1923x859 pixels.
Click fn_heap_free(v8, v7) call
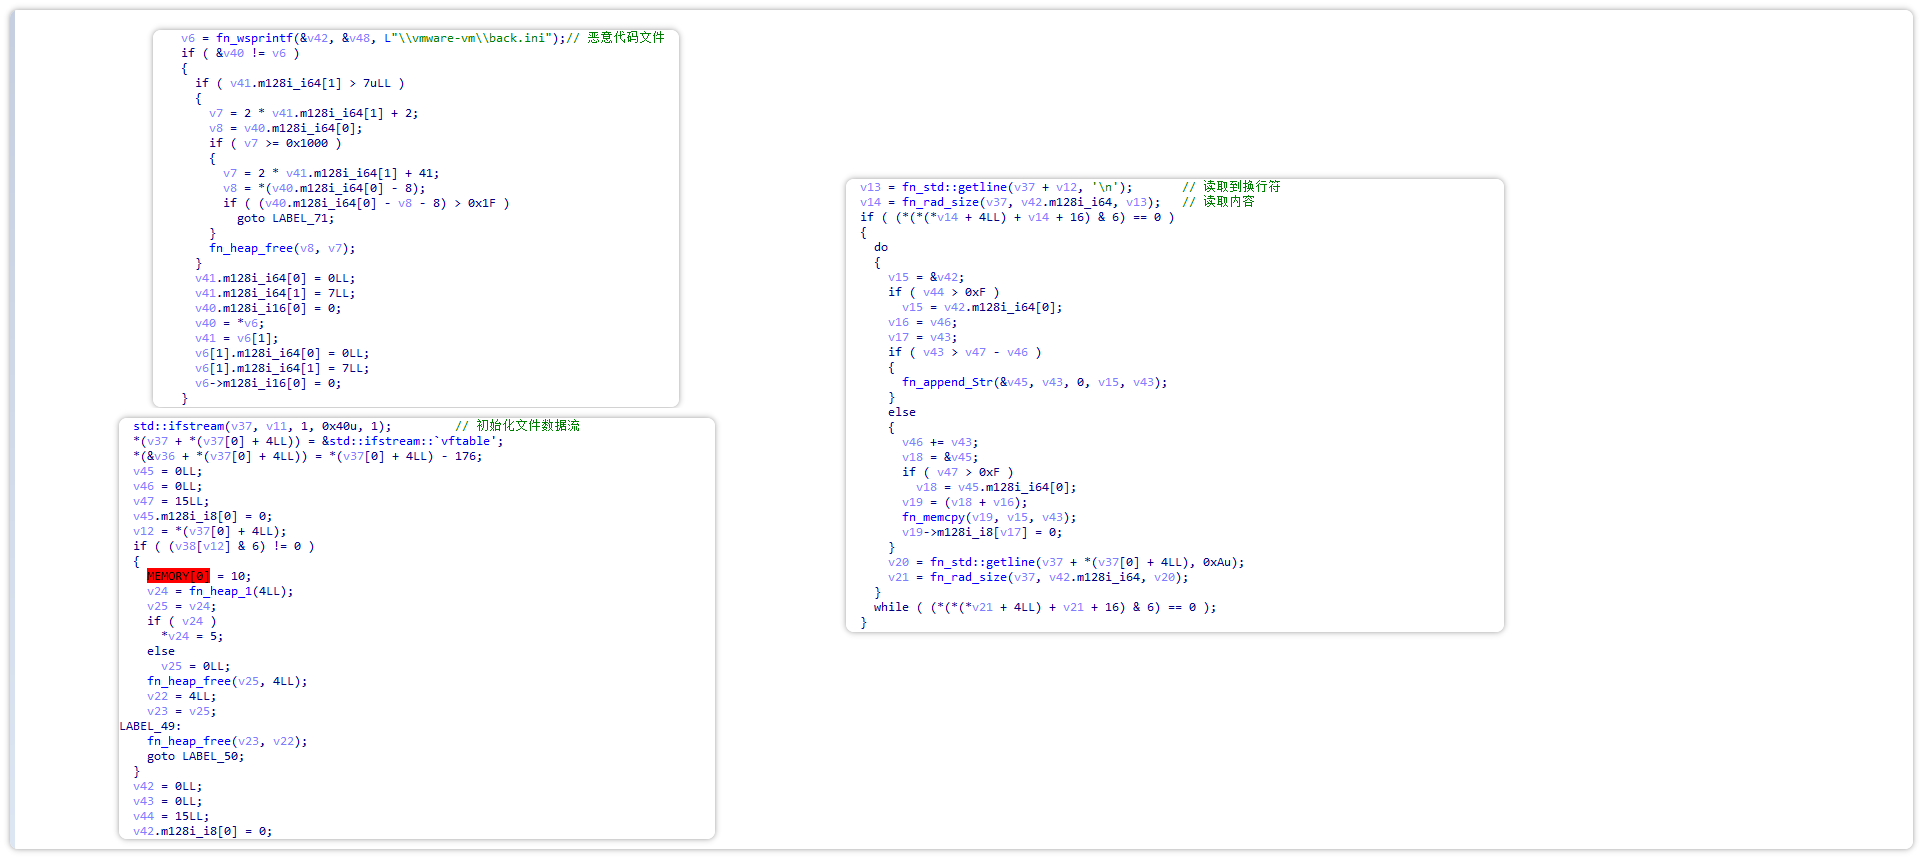pos(281,248)
